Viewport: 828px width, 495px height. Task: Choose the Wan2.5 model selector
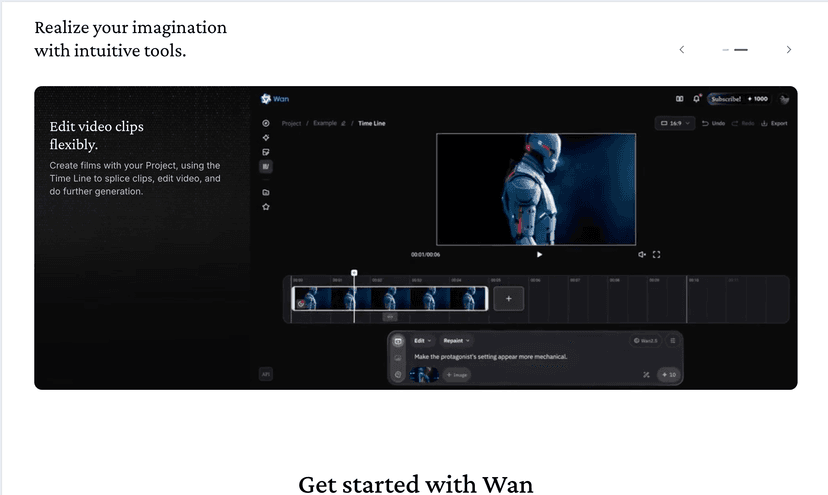645,341
